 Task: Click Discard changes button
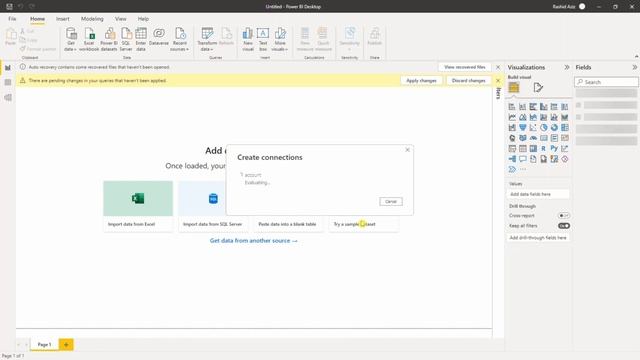(x=469, y=81)
